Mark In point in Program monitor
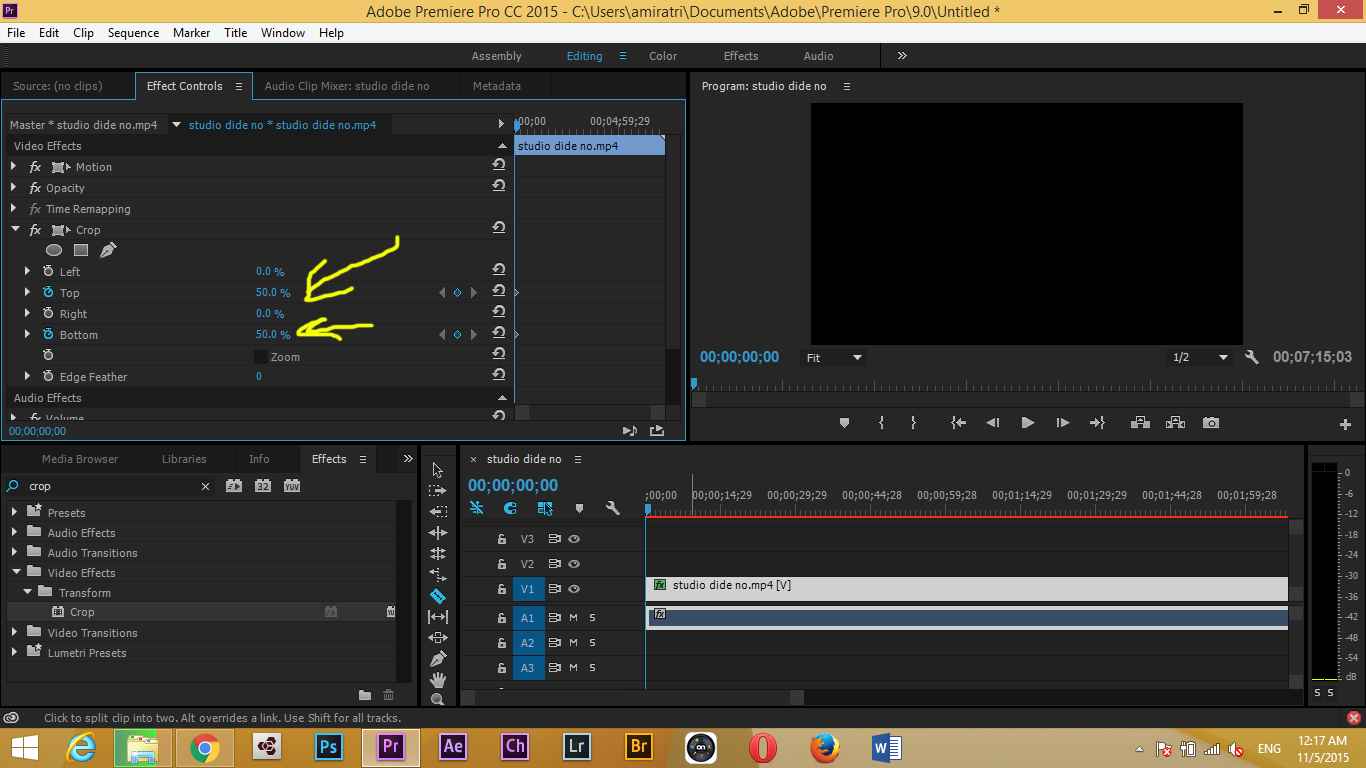The width and height of the screenshot is (1366, 768). (x=881, y=423)
